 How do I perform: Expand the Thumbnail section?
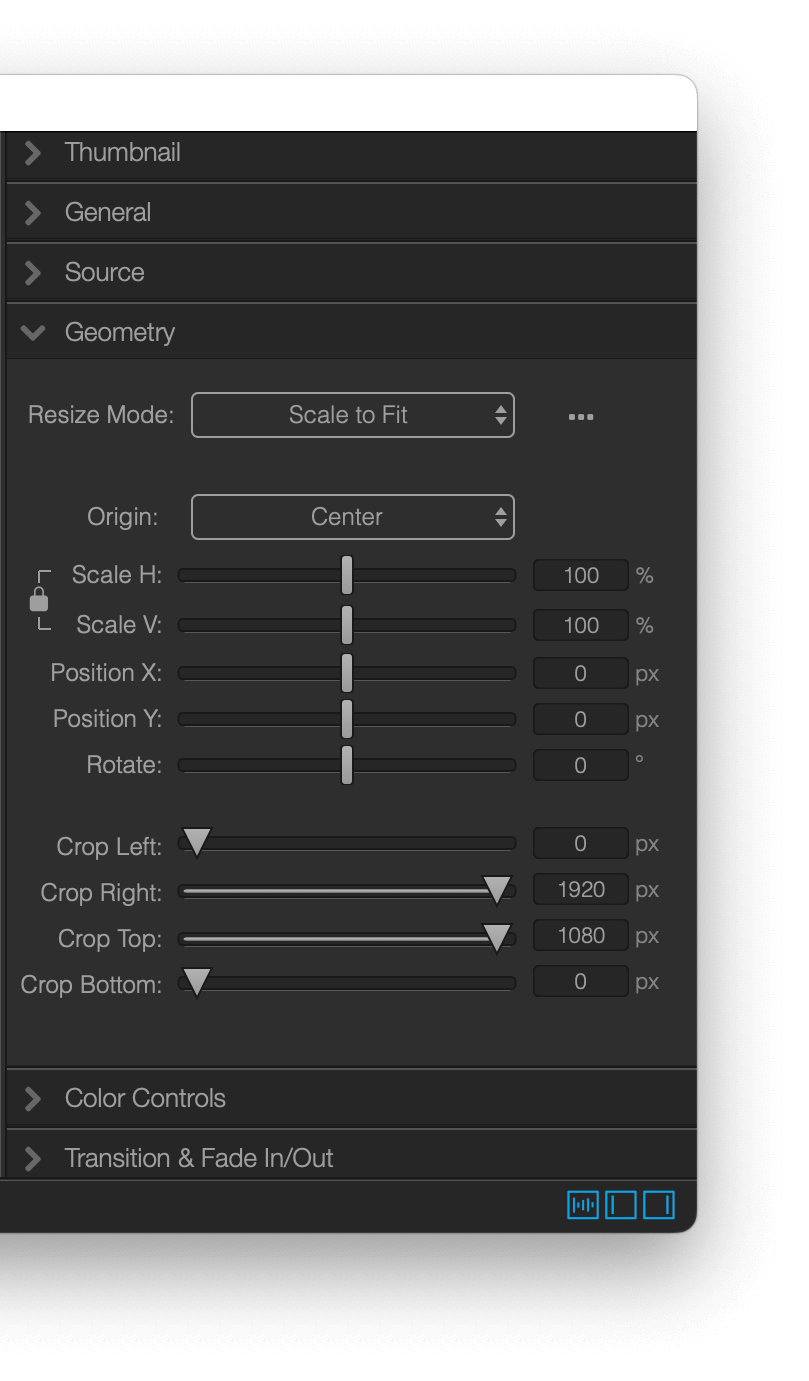(351, 153)
